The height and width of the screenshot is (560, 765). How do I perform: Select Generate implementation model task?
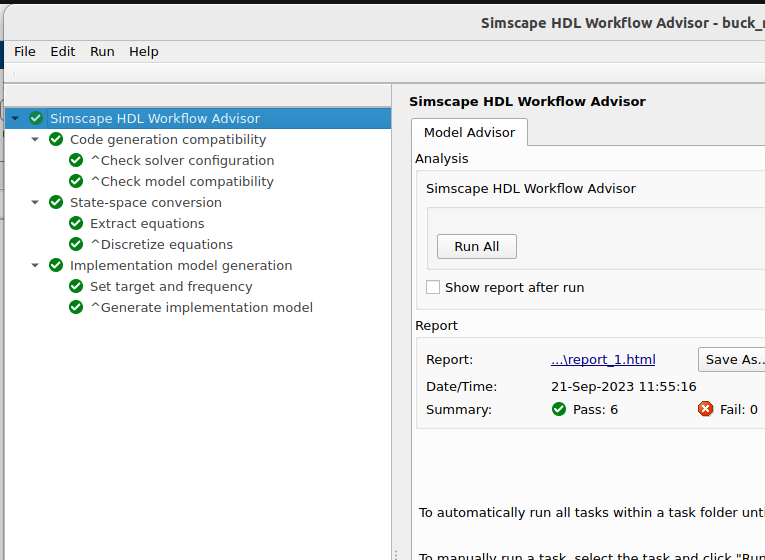pos(201,307)
